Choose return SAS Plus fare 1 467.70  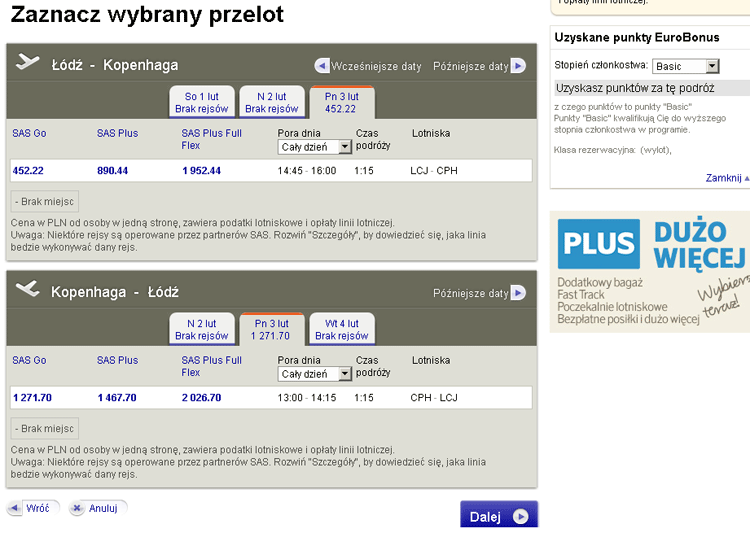coord(117,398)
